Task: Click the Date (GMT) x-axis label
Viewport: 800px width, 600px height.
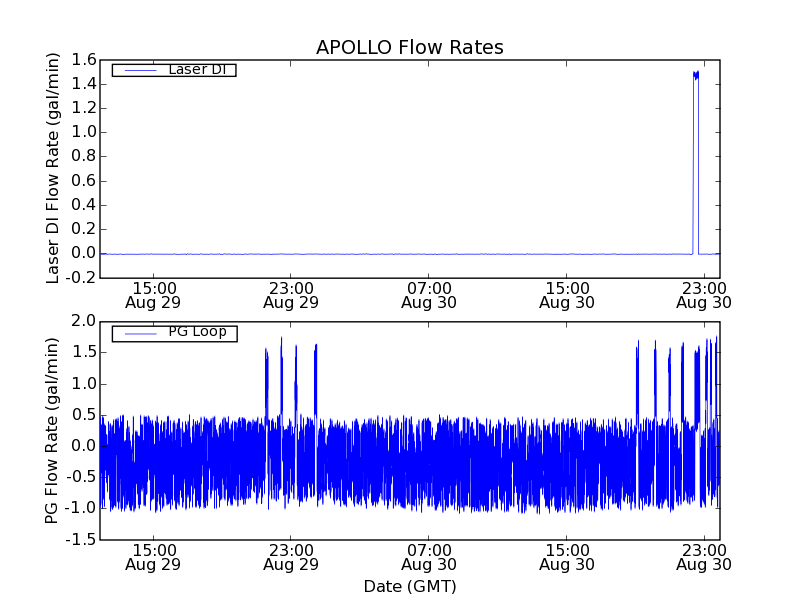Action: (x=409, y=586)
